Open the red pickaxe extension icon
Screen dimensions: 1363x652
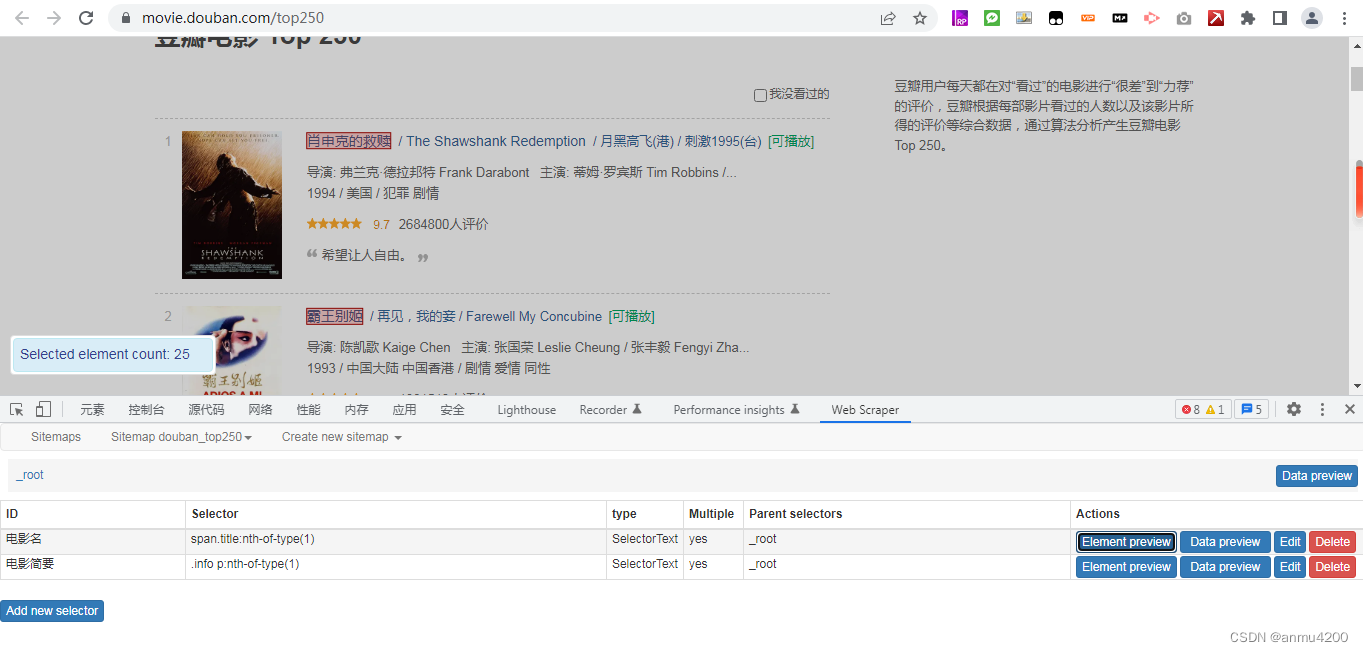1216,18
